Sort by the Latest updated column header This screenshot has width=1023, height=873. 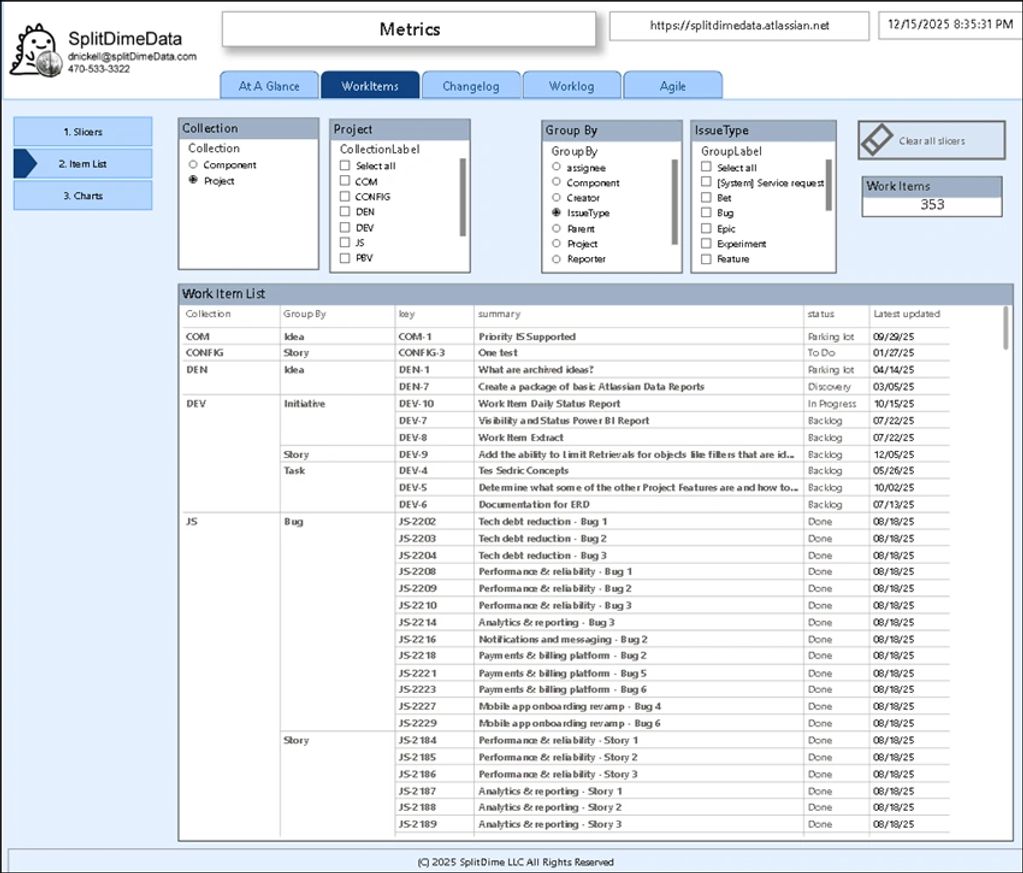pos(905,314)
